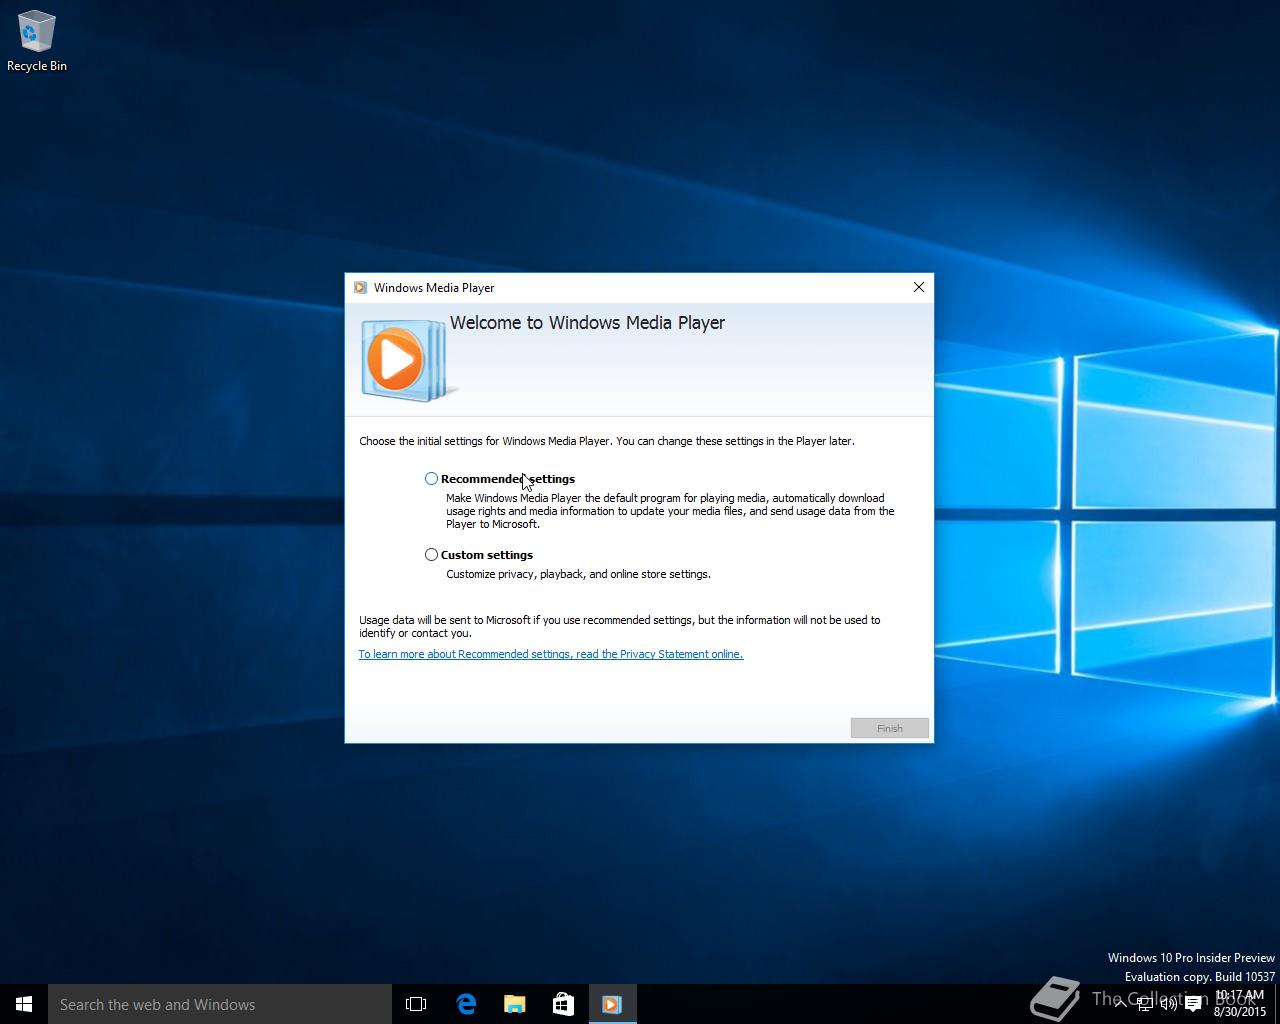Focus the Search the web and Windows box
The width and height of the screenshot is (1280, 1024).
click(220, 1004)
